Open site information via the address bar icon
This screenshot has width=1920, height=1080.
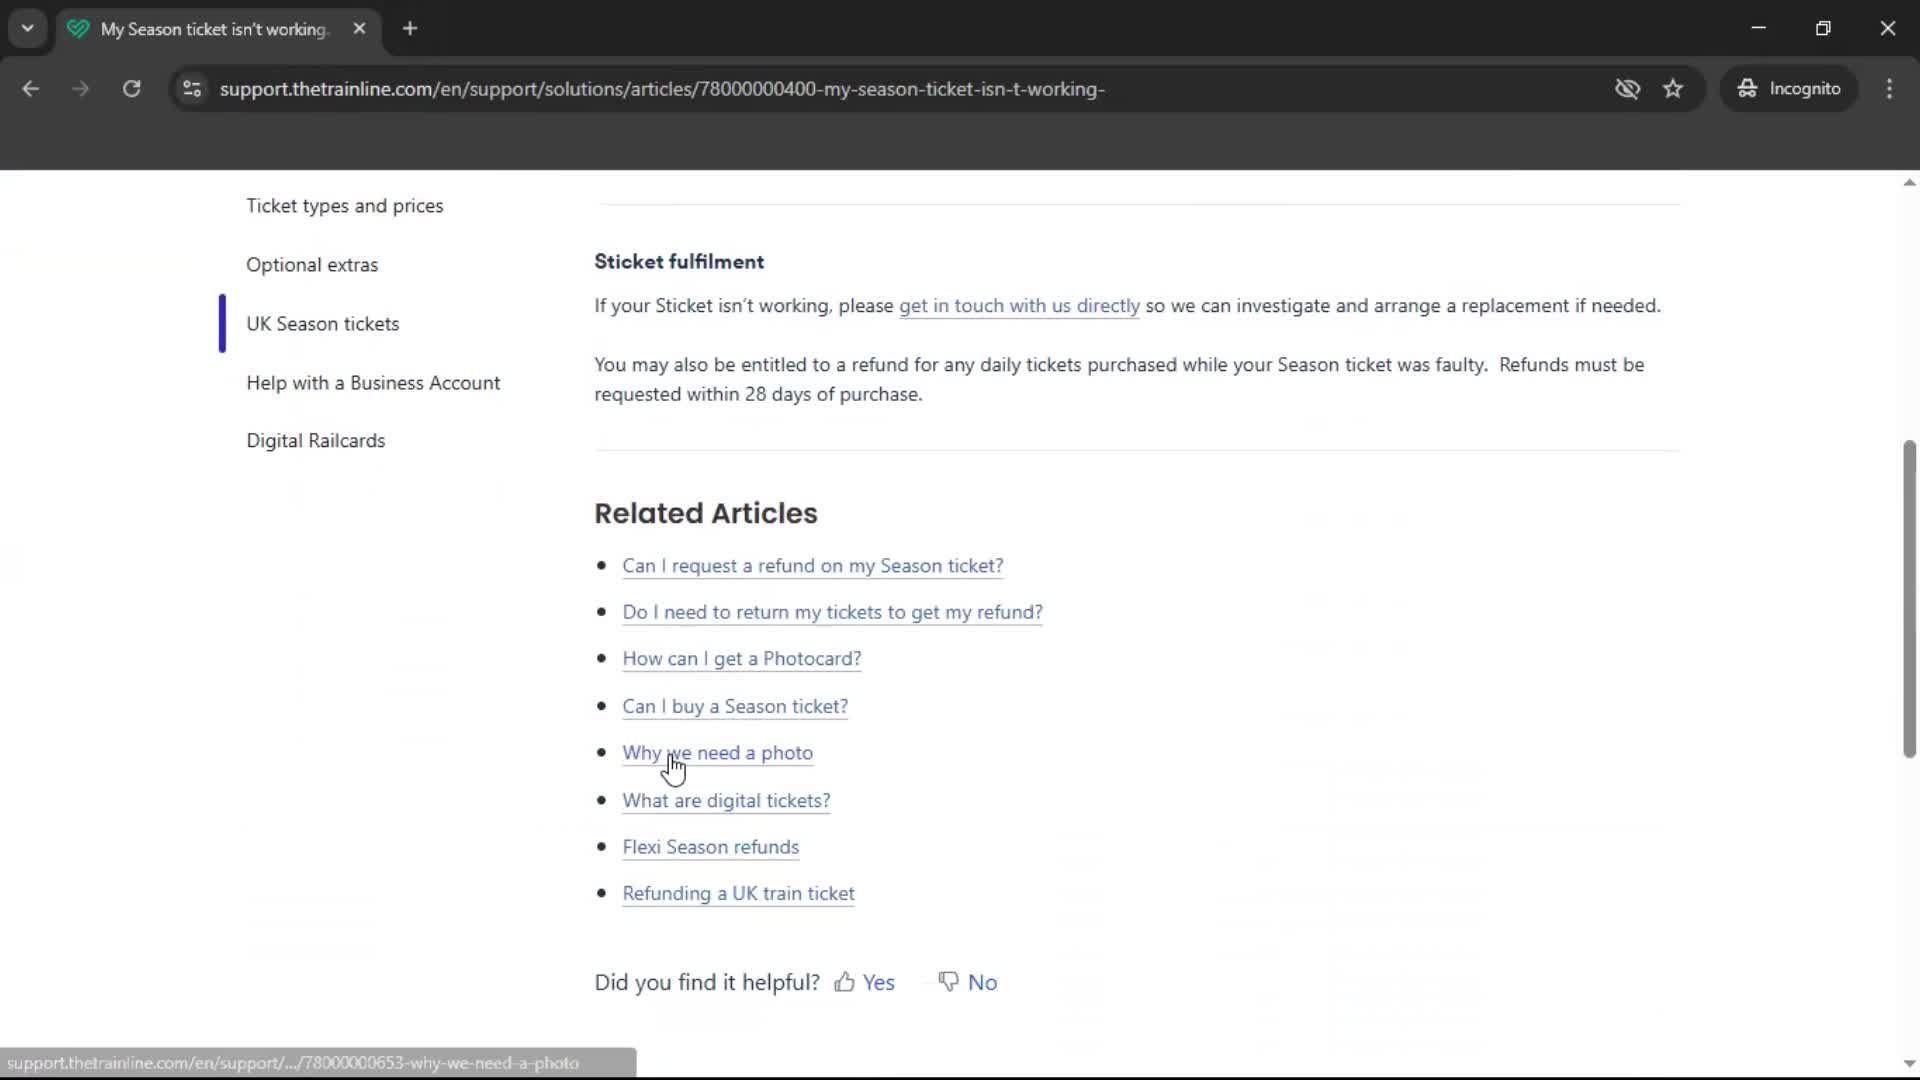tap(191, 88)
